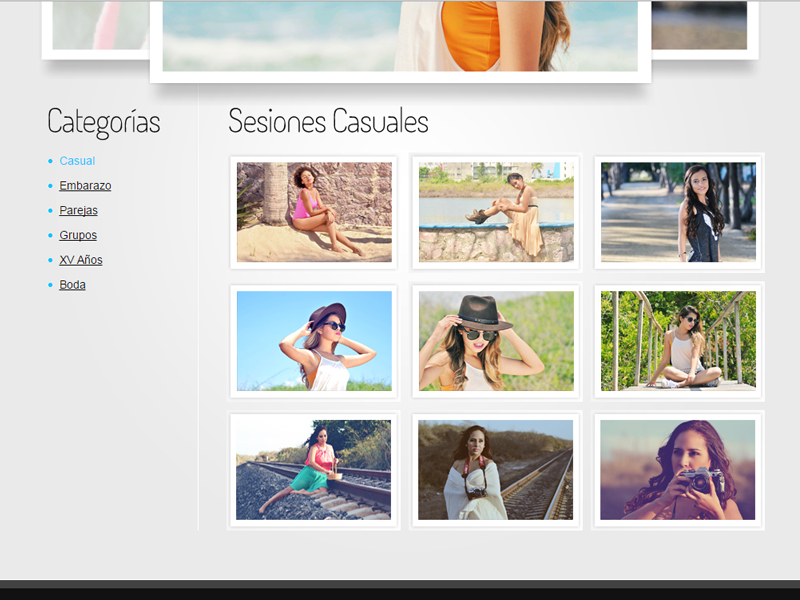Open the Grupos category
The height and width of the screenshot is (600, 800).
pyautogui.click(x=78, y=236)
